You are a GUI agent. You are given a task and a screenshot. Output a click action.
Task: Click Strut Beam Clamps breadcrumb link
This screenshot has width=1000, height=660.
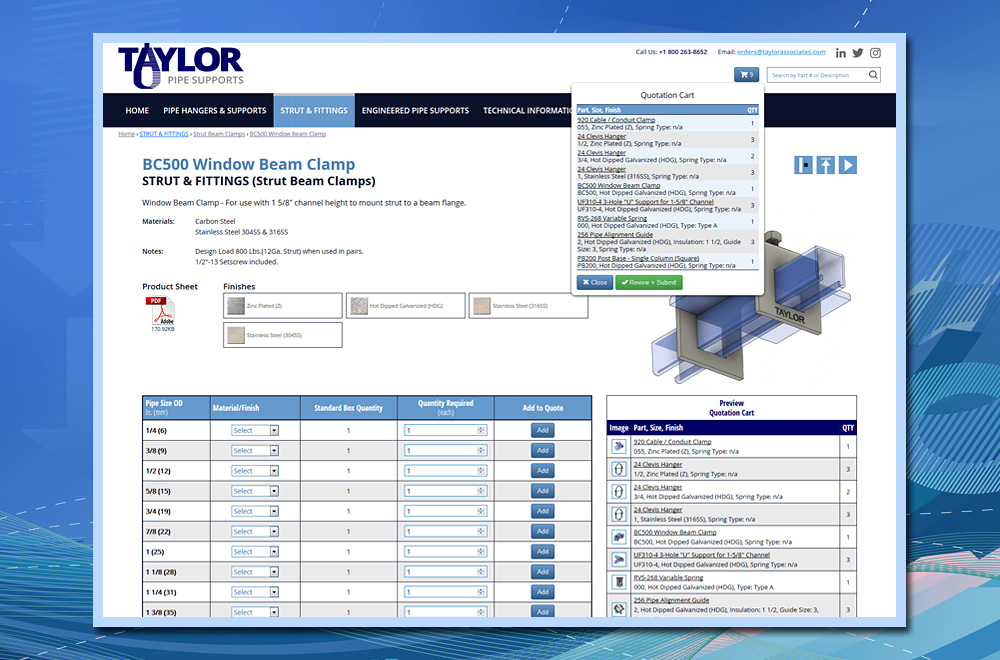point(219,134)
